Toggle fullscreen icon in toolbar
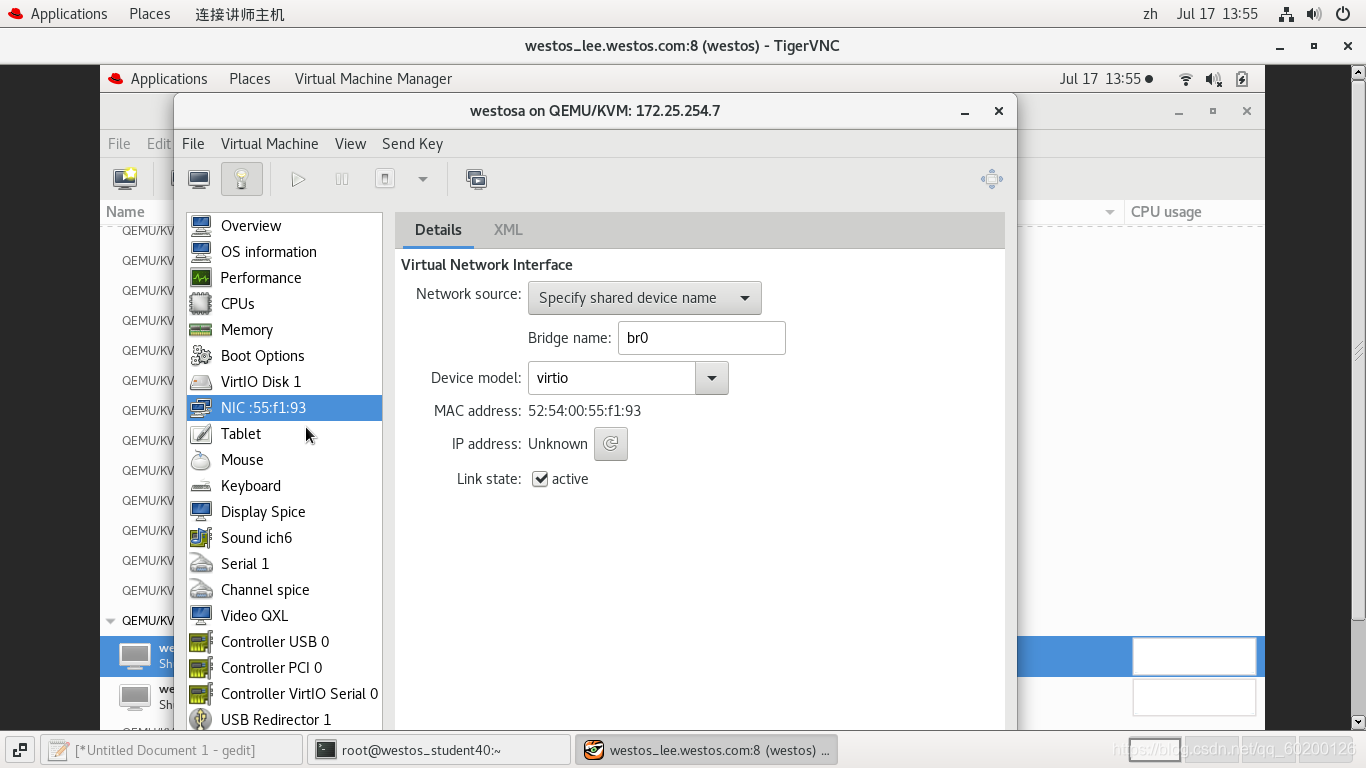The image size is (1366, 768). pyautogui.click(x=992, y=179)
